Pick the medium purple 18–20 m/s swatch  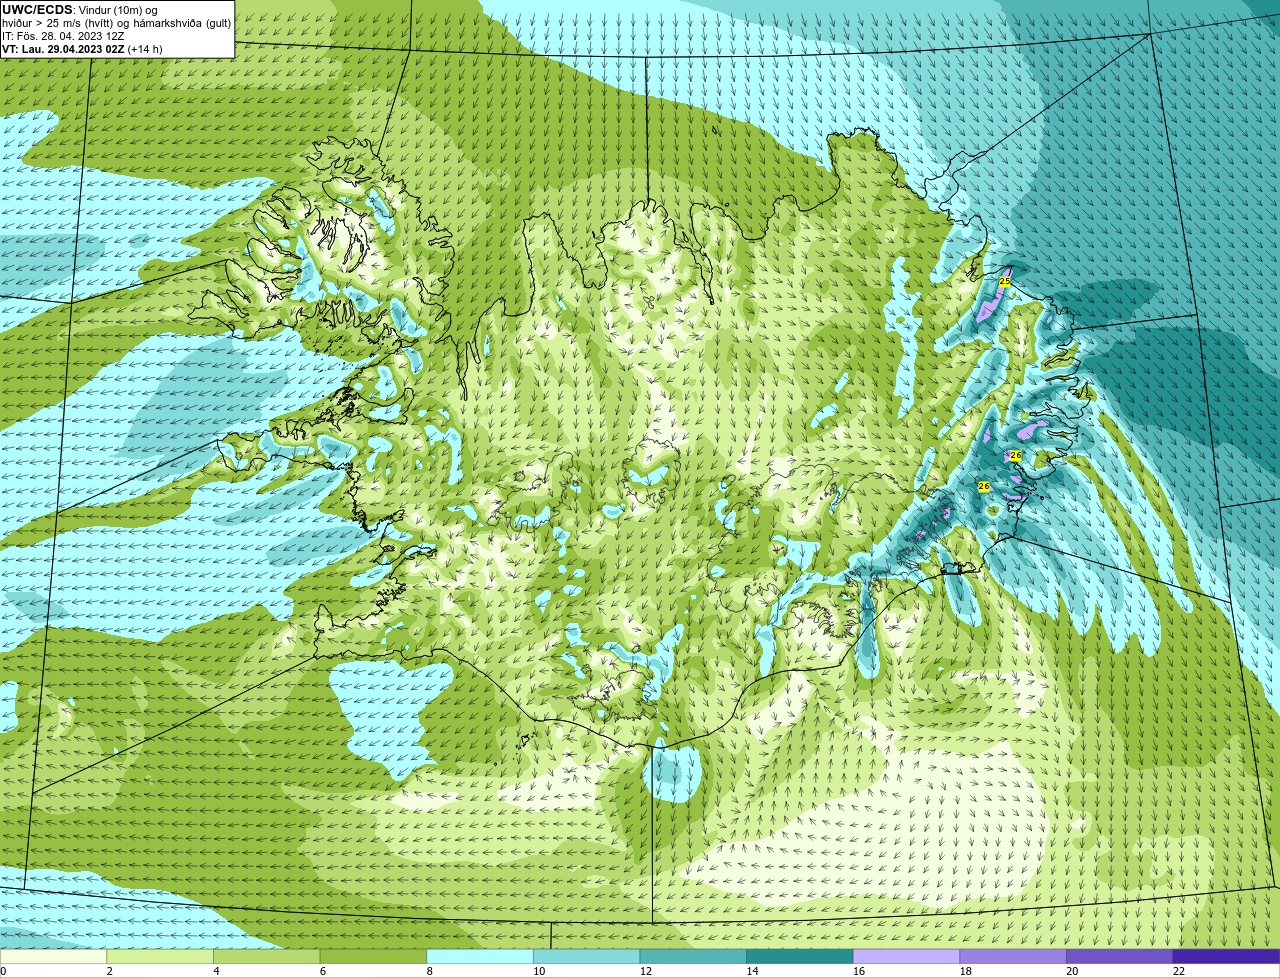click(x=1013, y=957)
